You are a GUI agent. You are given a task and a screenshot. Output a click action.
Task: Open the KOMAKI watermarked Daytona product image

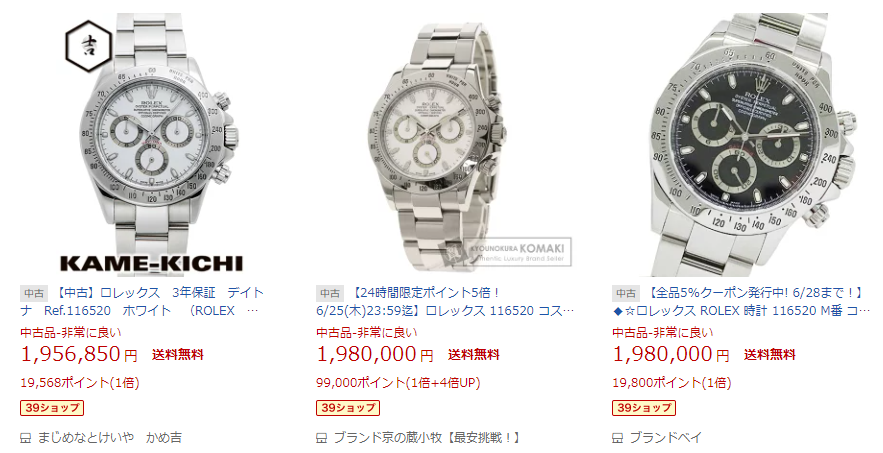[448, 145]
